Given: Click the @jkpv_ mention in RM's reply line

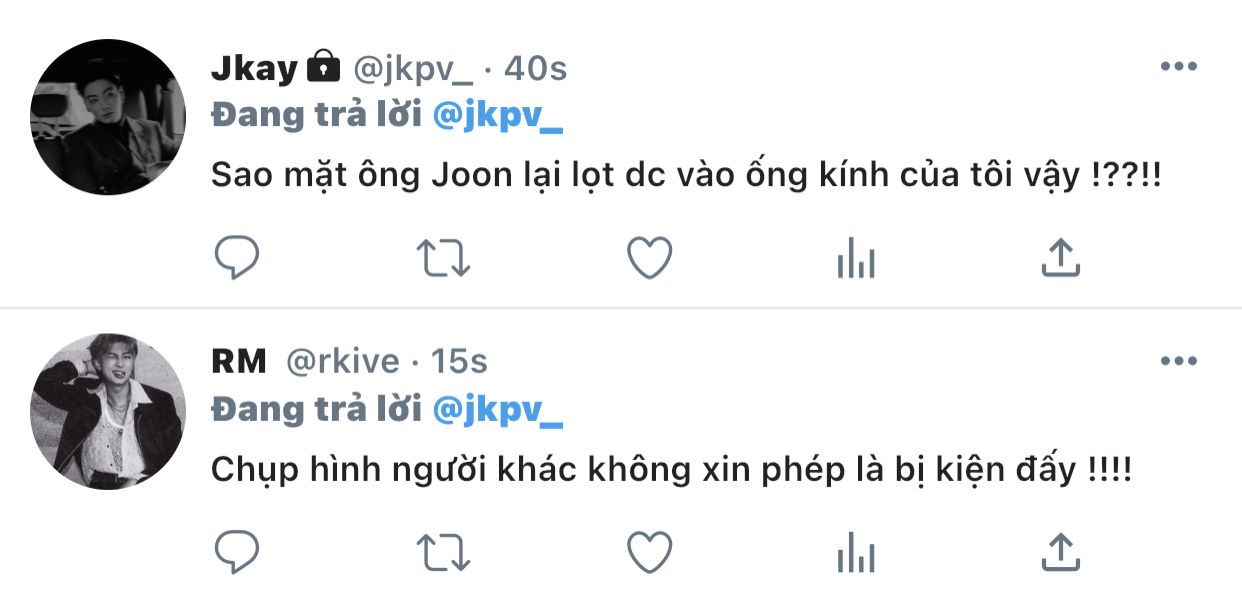Looking at the screenshot, I should coord(498,410).
